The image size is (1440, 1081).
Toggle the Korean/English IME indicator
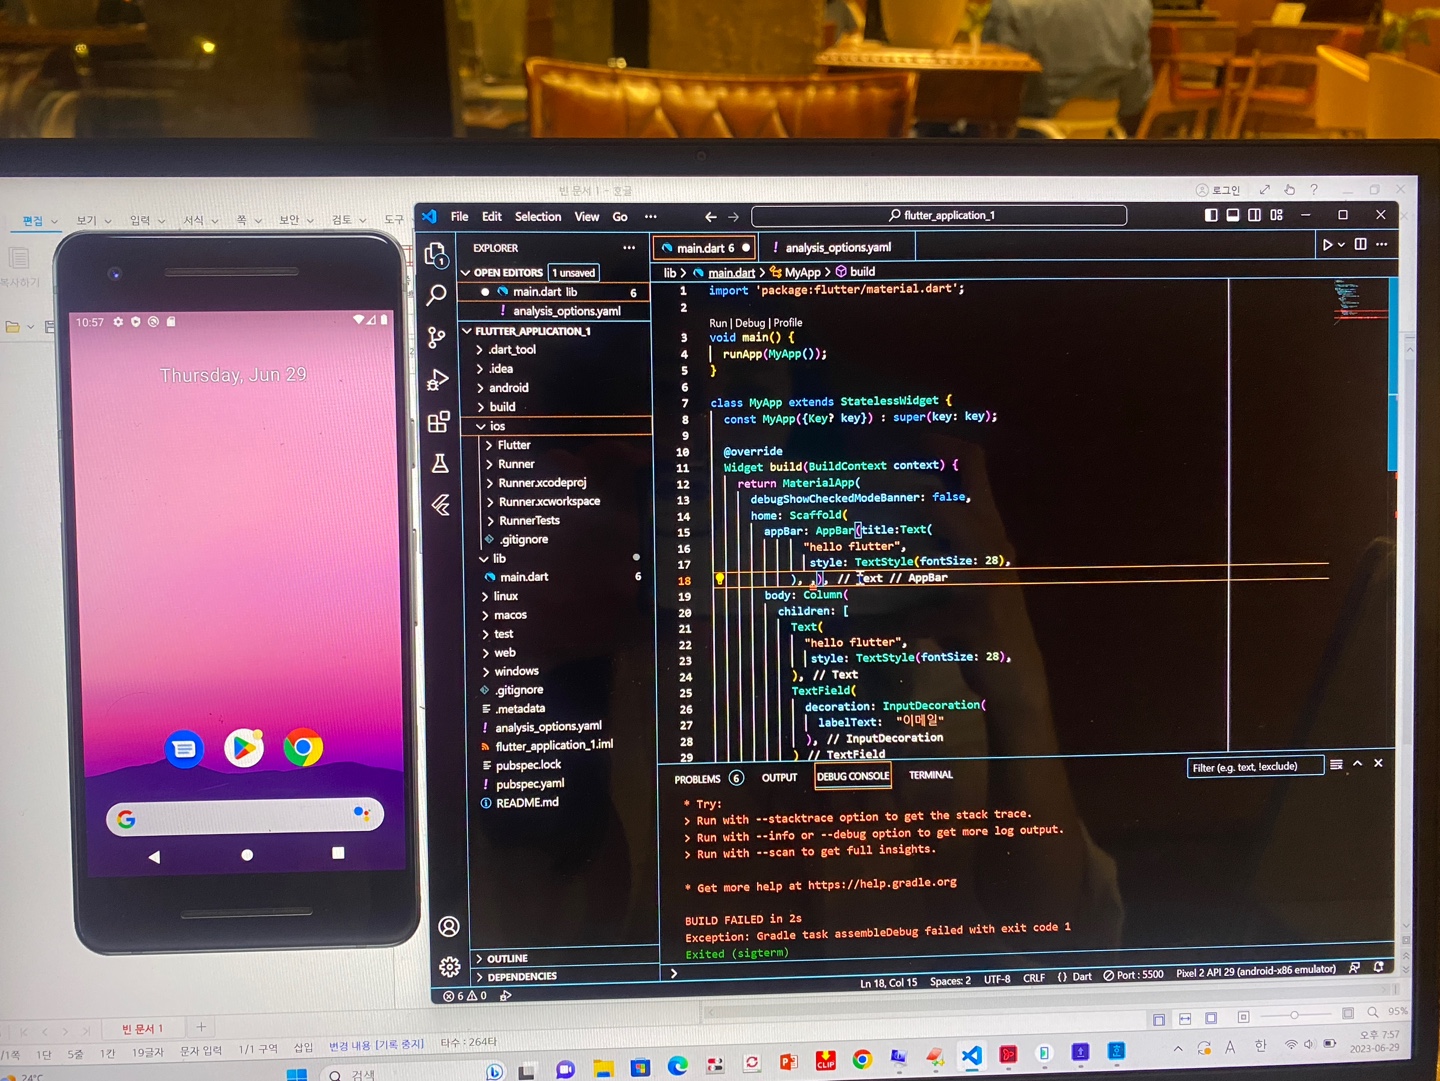[1260, 1046]
